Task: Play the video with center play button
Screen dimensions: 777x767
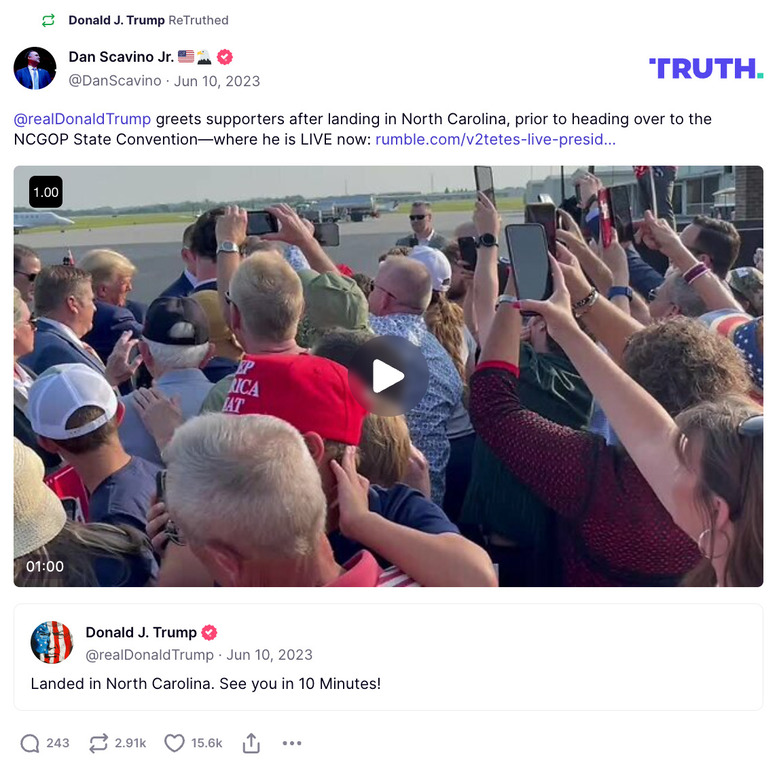Action: (x=388, y=376)
